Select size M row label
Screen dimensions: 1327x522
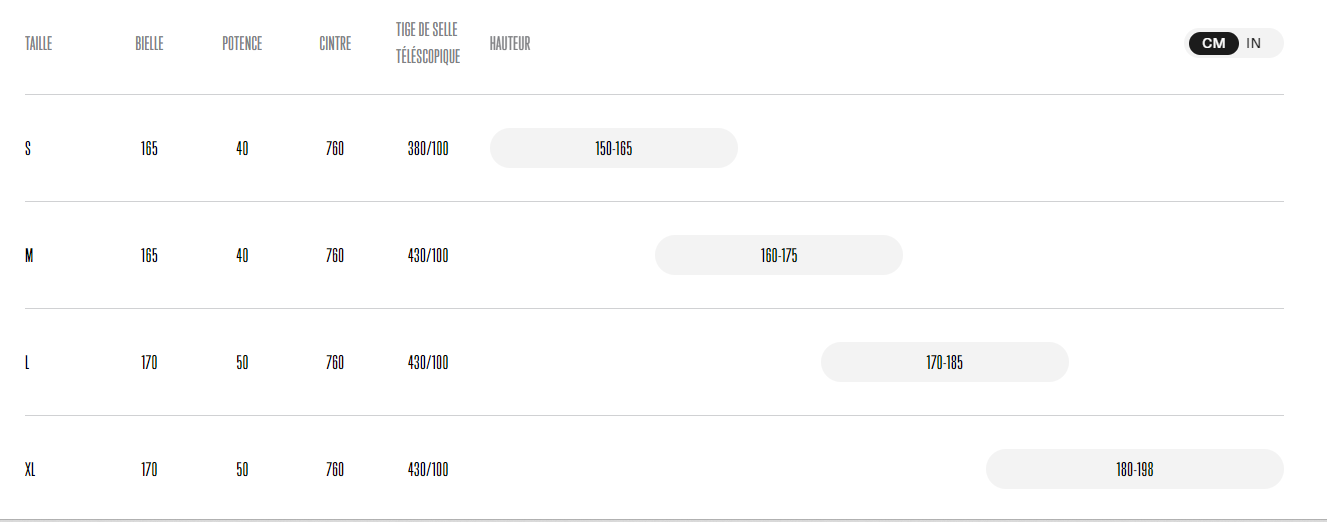[x=29, y=255]
